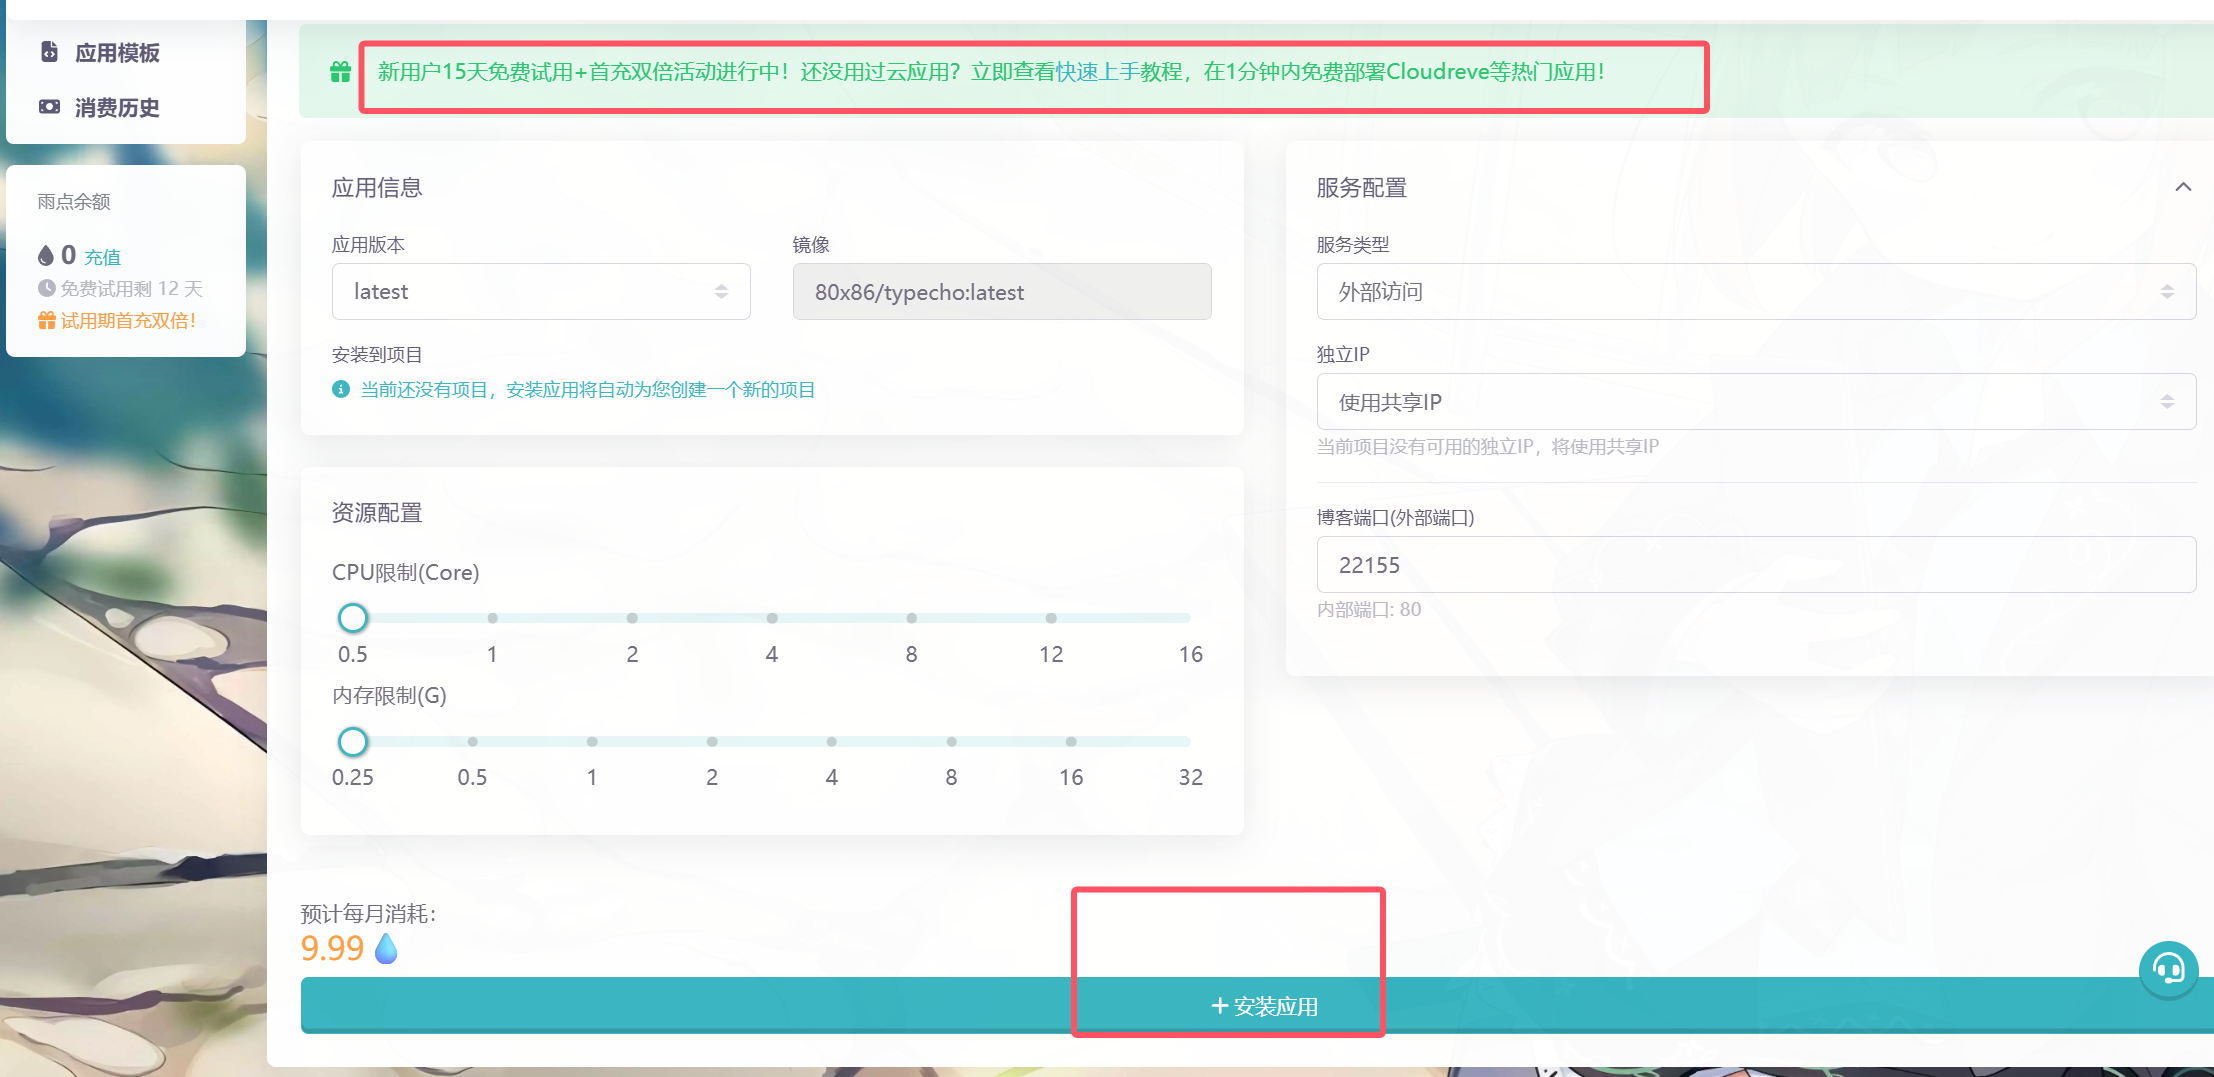Screen dimensions: 2214x1077
Task: Open the 应用版本 latest dropdown
Action: 541,291
